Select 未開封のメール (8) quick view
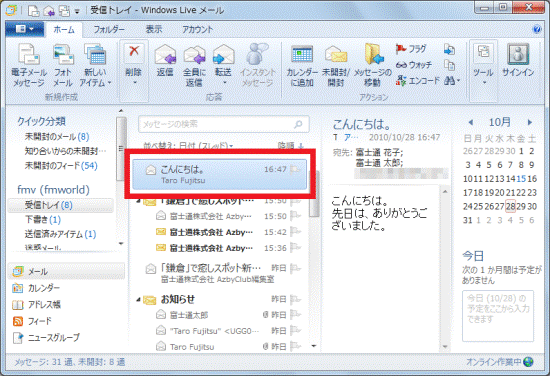Image resolution: width=550 pixels, height=376 pixels. coord(57,136)
